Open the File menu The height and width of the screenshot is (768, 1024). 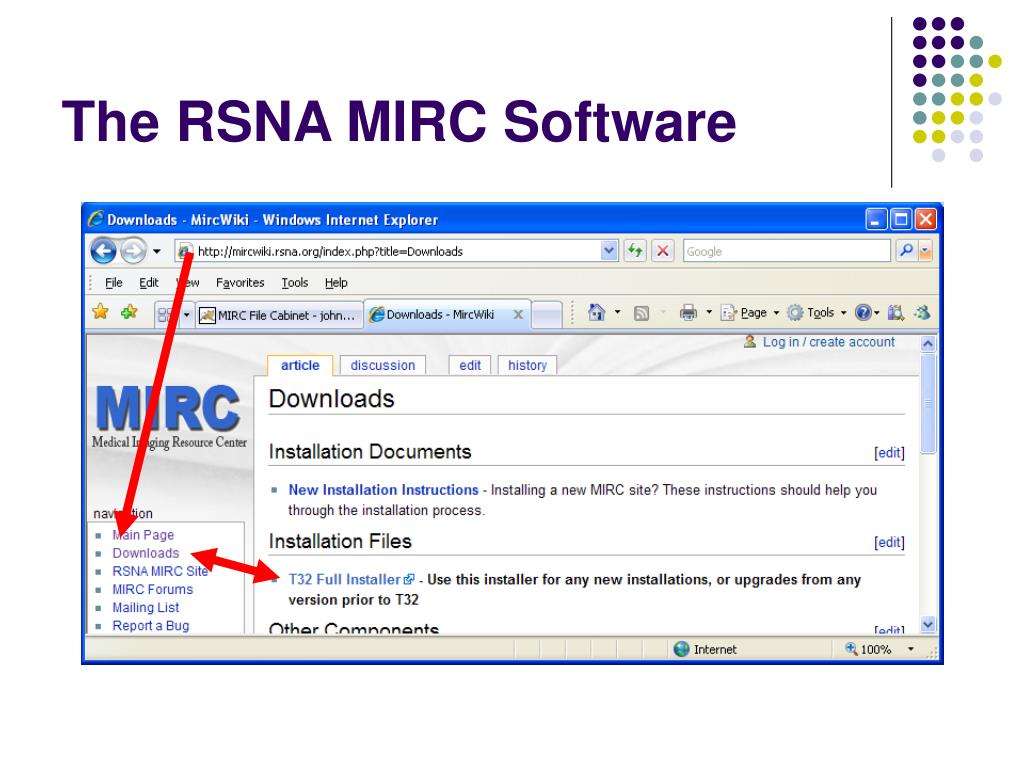coord(114,283)
